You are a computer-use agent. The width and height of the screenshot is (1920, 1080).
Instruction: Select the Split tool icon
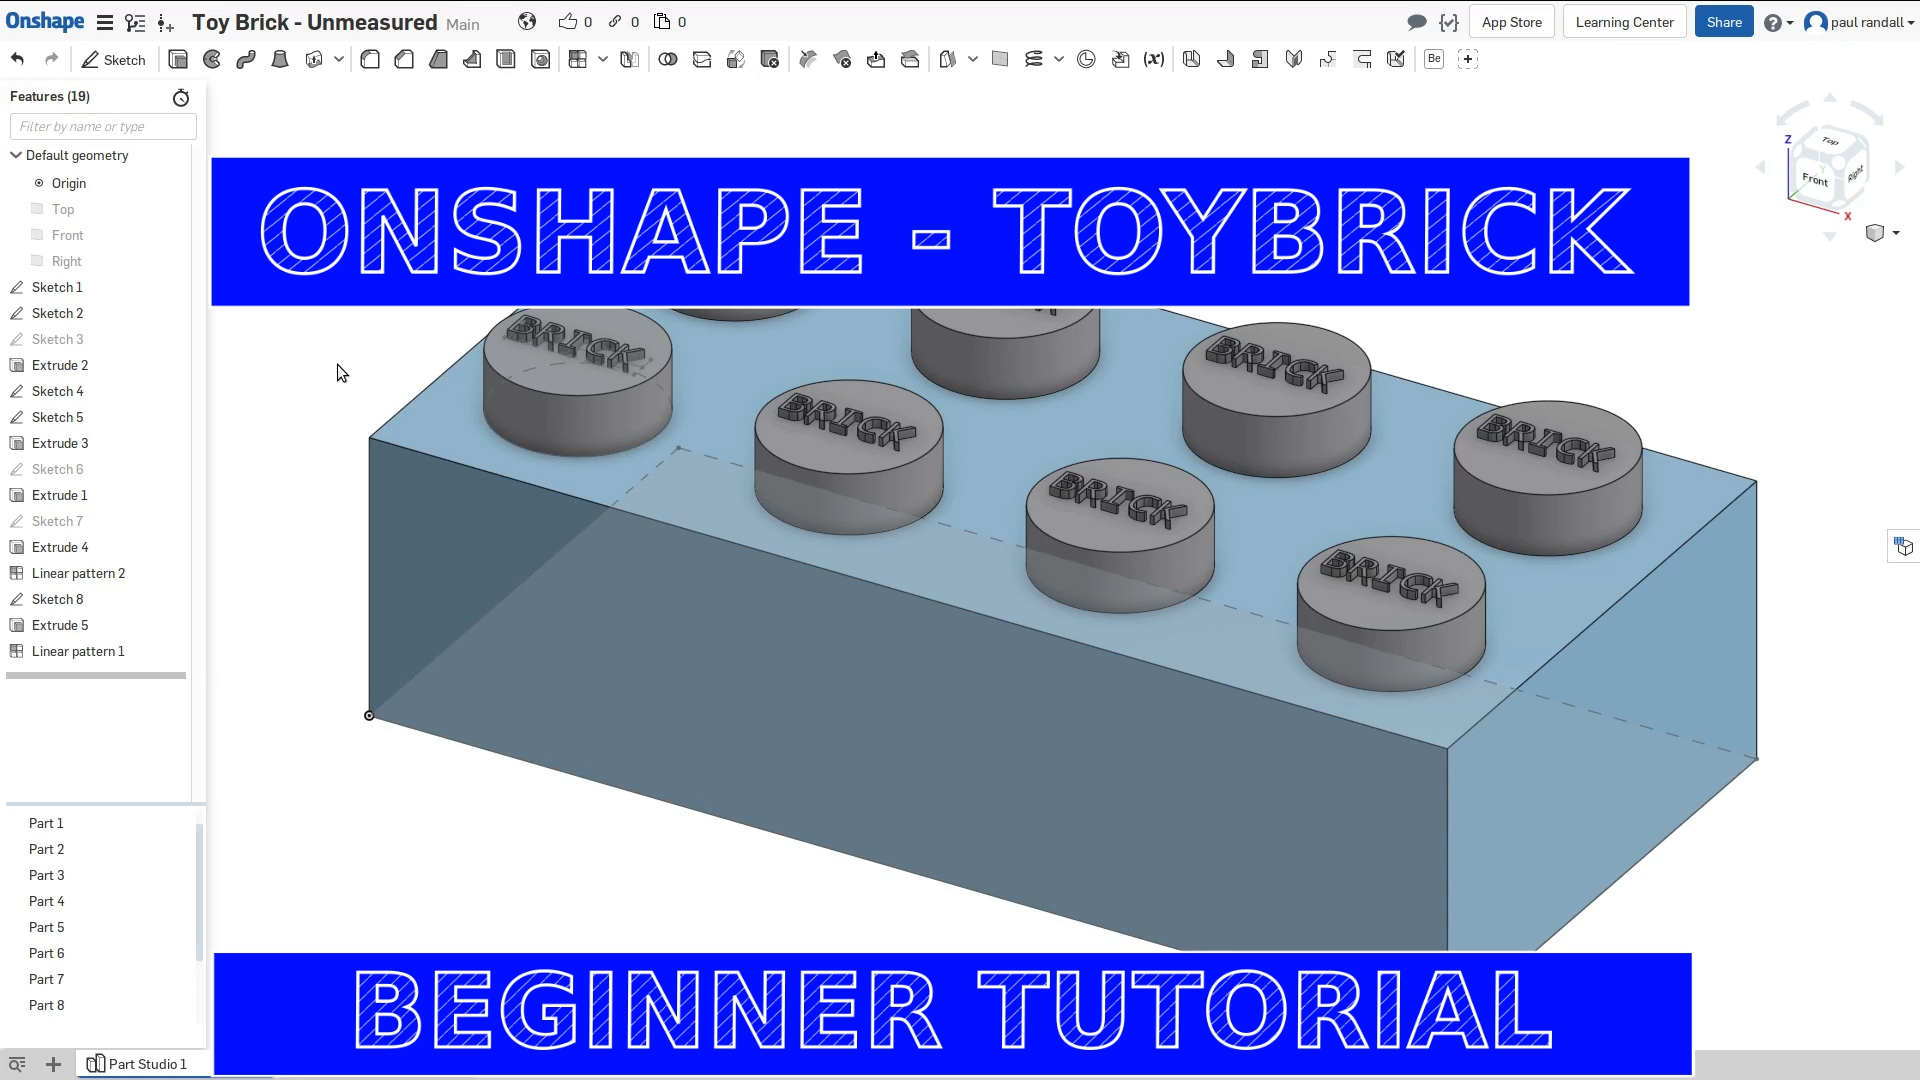[x=702, y=59]
